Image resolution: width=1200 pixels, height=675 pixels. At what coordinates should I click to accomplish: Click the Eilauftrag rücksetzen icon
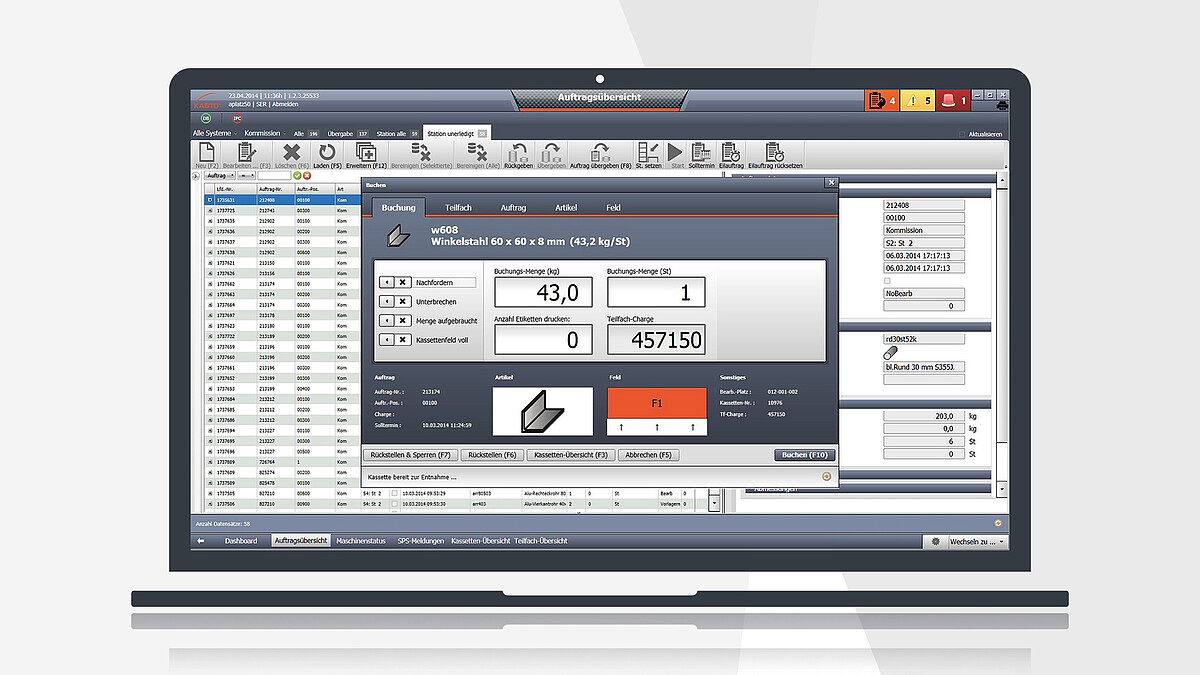click(774, 153)
